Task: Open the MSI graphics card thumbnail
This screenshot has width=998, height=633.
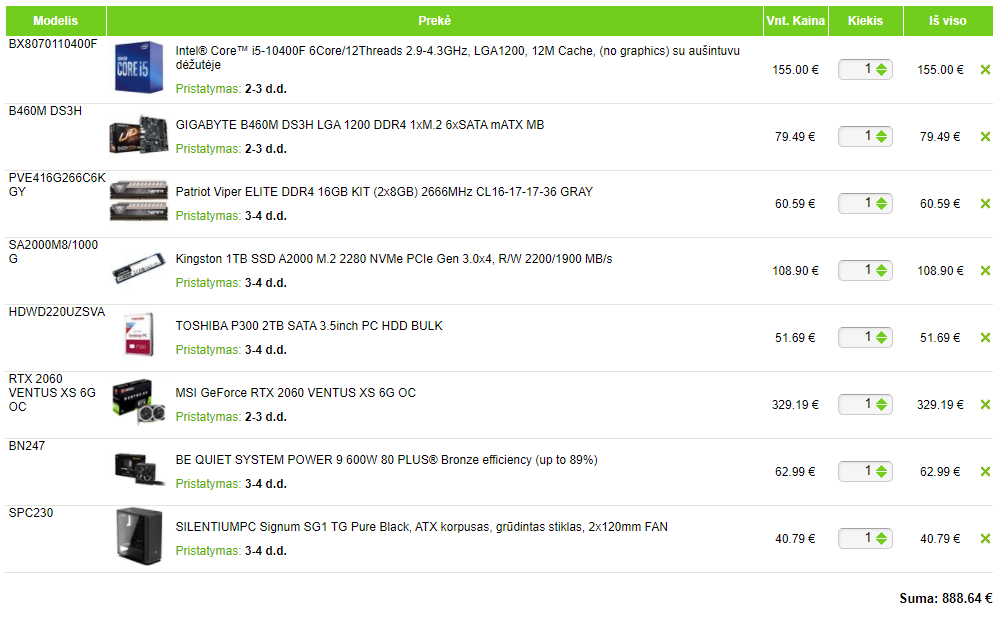Action: coord(139,402)
